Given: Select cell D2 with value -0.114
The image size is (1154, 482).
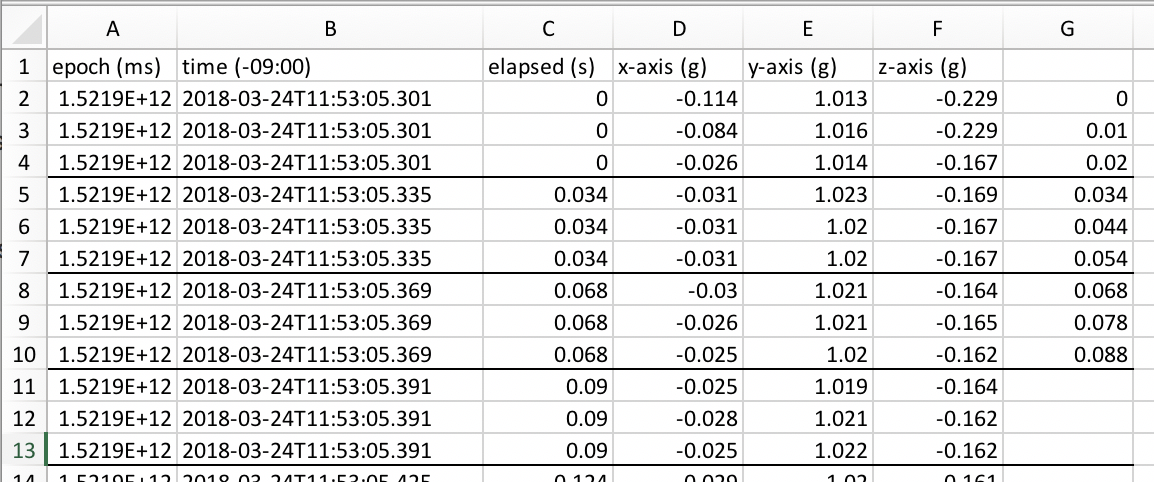Looking at the screenshot, I should pyautogui.click(x=677, y=99).
